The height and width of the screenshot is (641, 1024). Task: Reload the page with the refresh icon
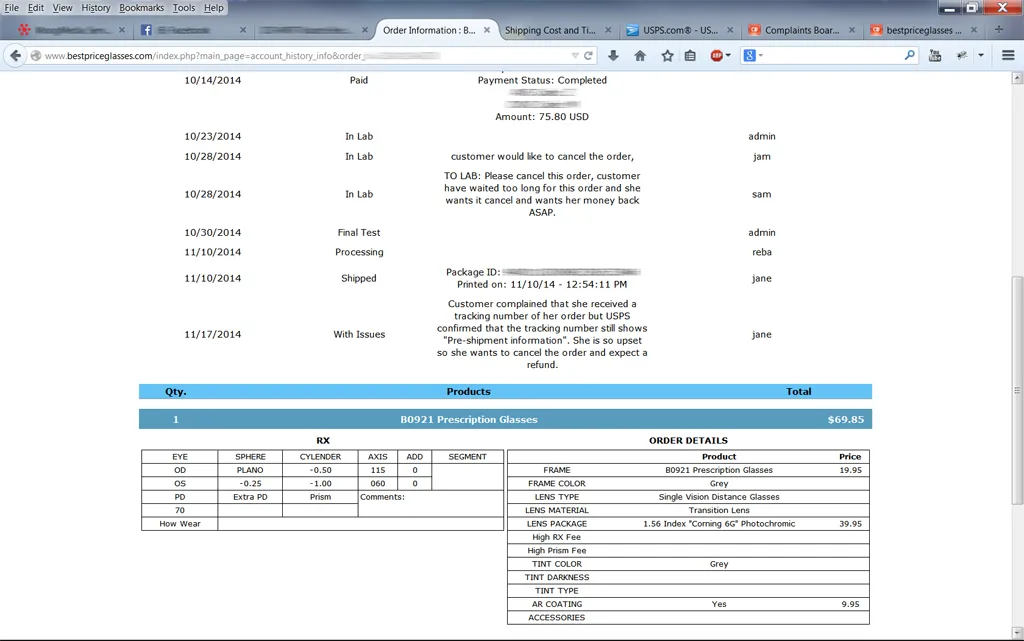[589, 56]
